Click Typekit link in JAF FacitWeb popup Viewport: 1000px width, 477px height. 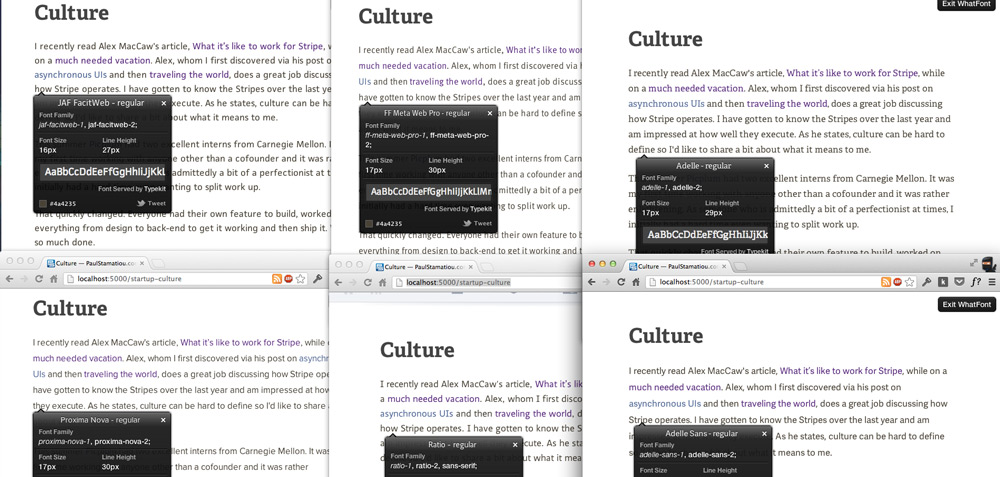[155, 189]
